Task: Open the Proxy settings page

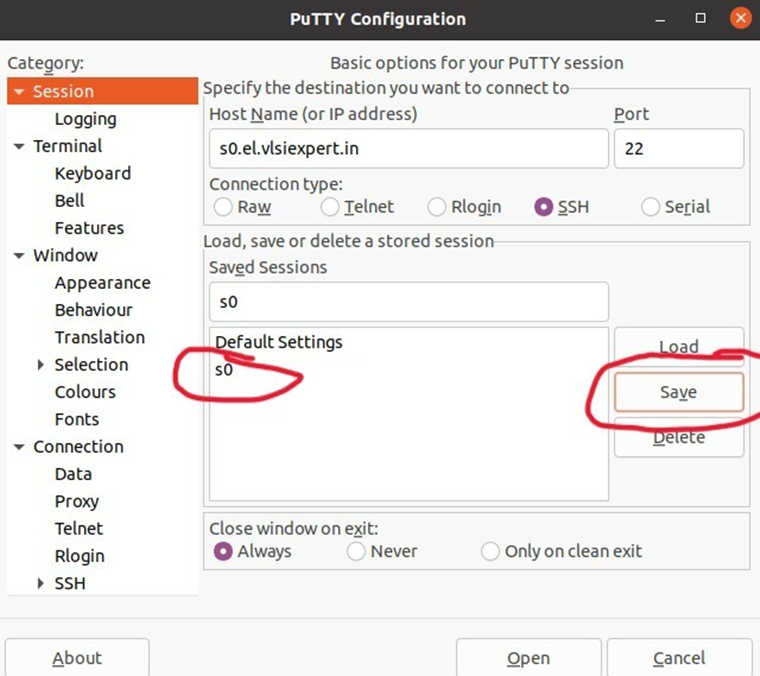Action: click(77, 502)
